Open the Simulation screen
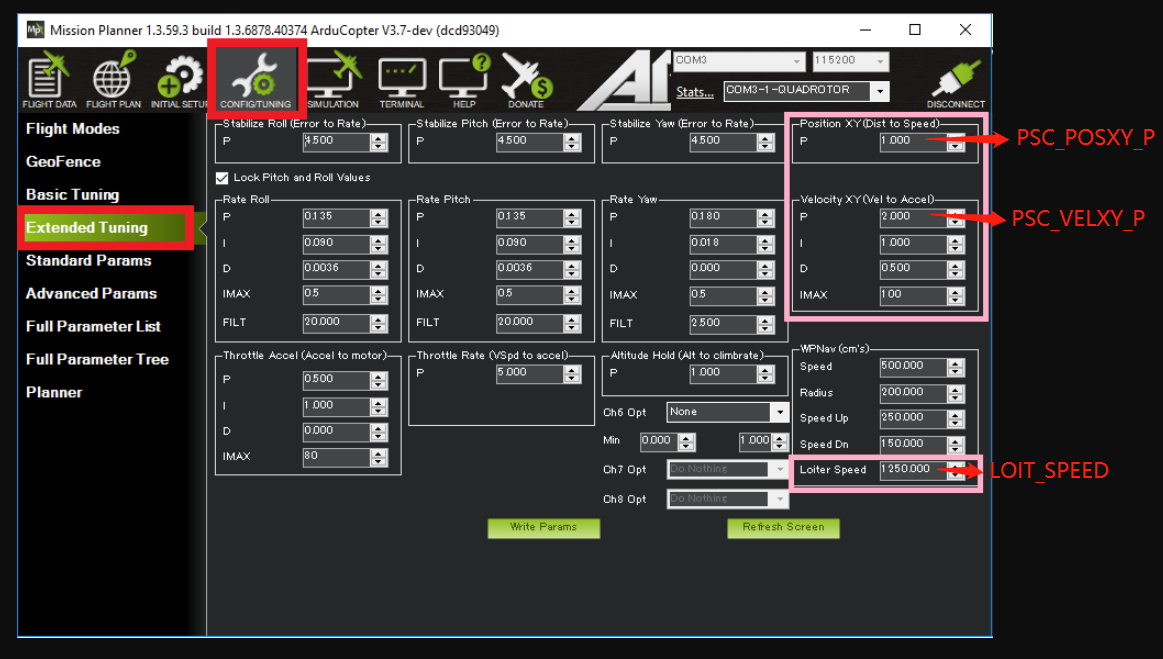 [x=333, y=80]
